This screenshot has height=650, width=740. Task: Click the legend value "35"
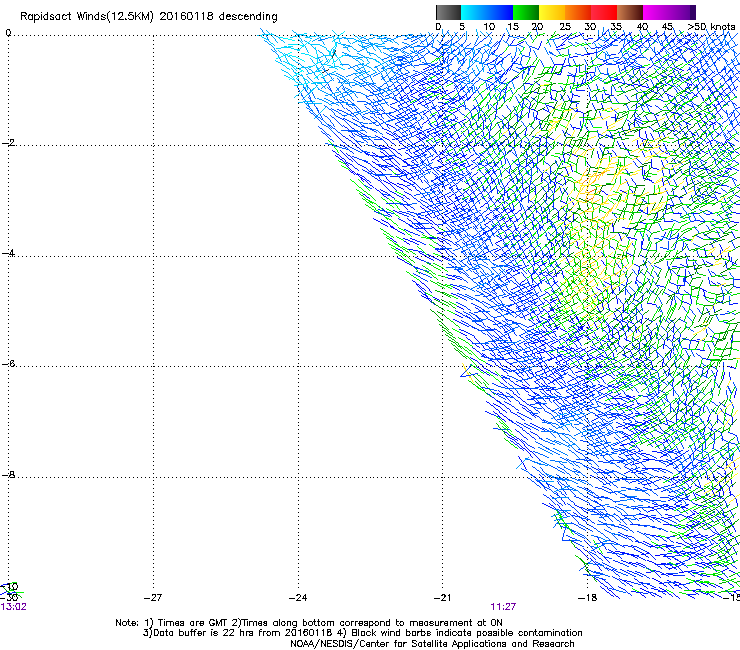coord(616,27)
